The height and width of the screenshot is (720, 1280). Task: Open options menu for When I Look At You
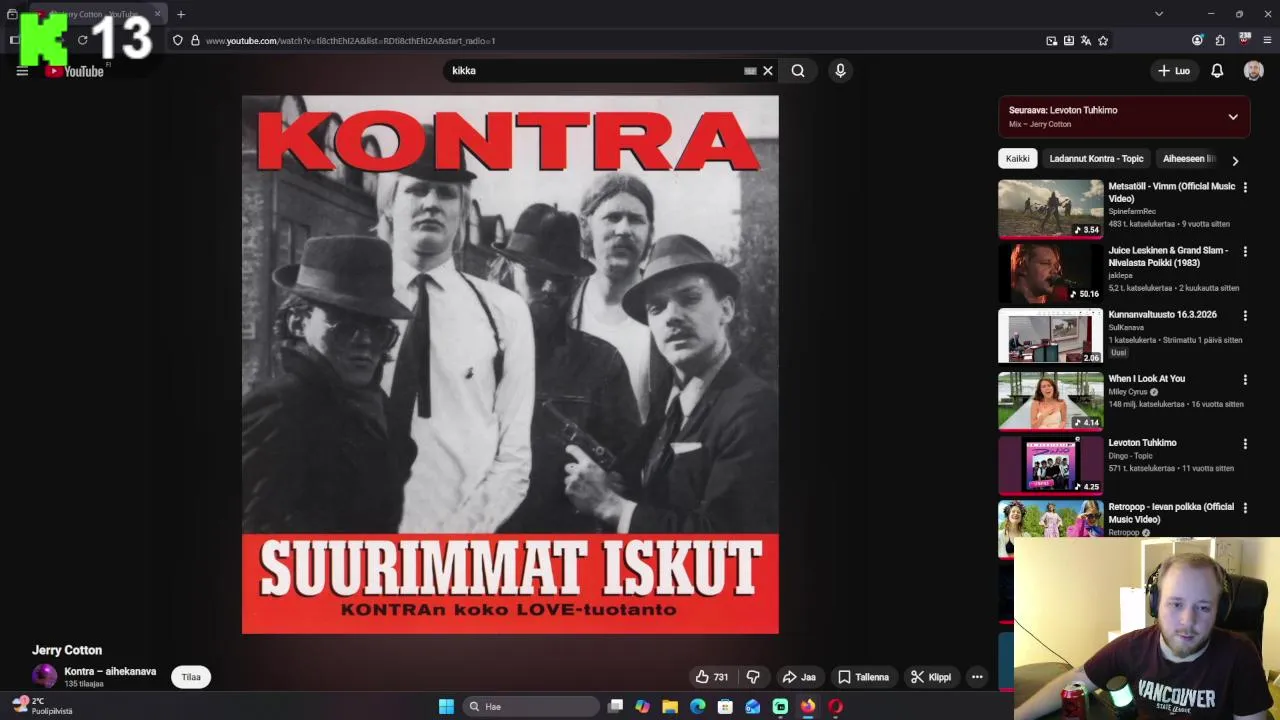[x=1245, y=379]
